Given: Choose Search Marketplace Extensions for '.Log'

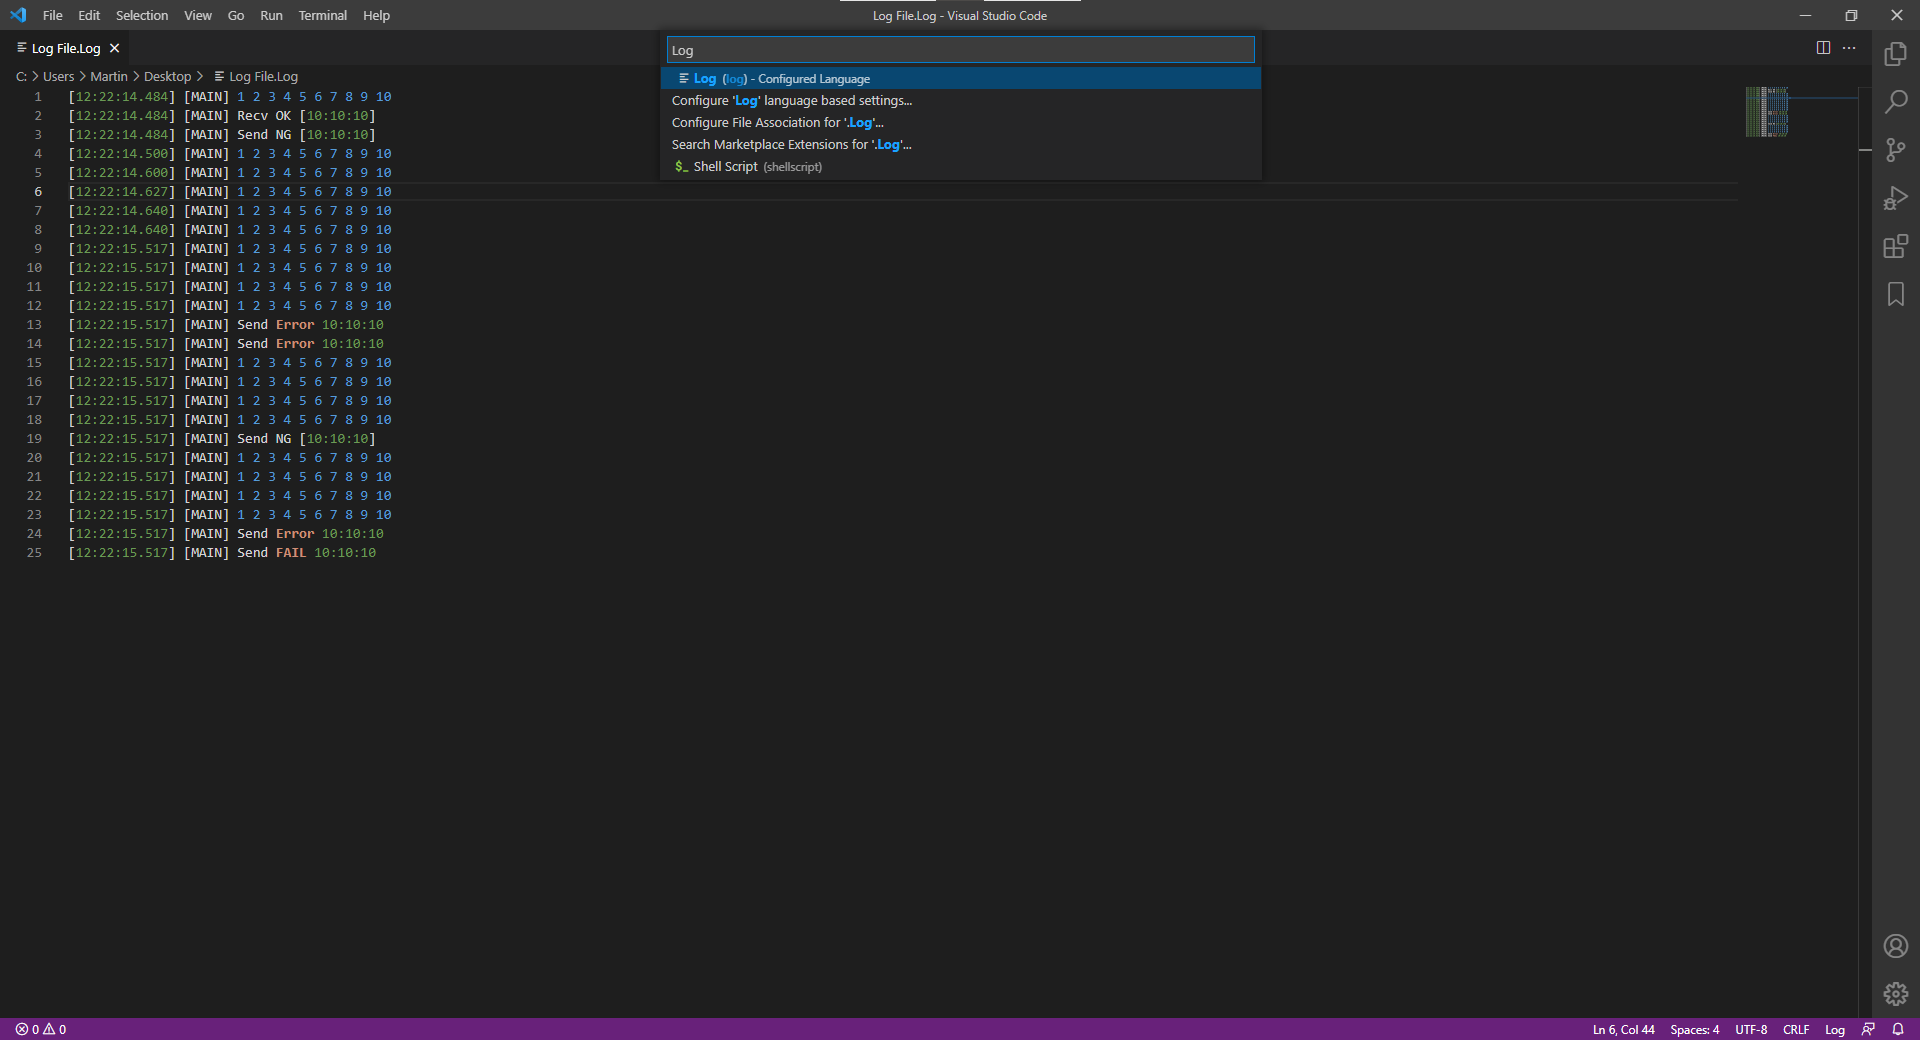Looking at the screenshot, I should coord(960,144).
